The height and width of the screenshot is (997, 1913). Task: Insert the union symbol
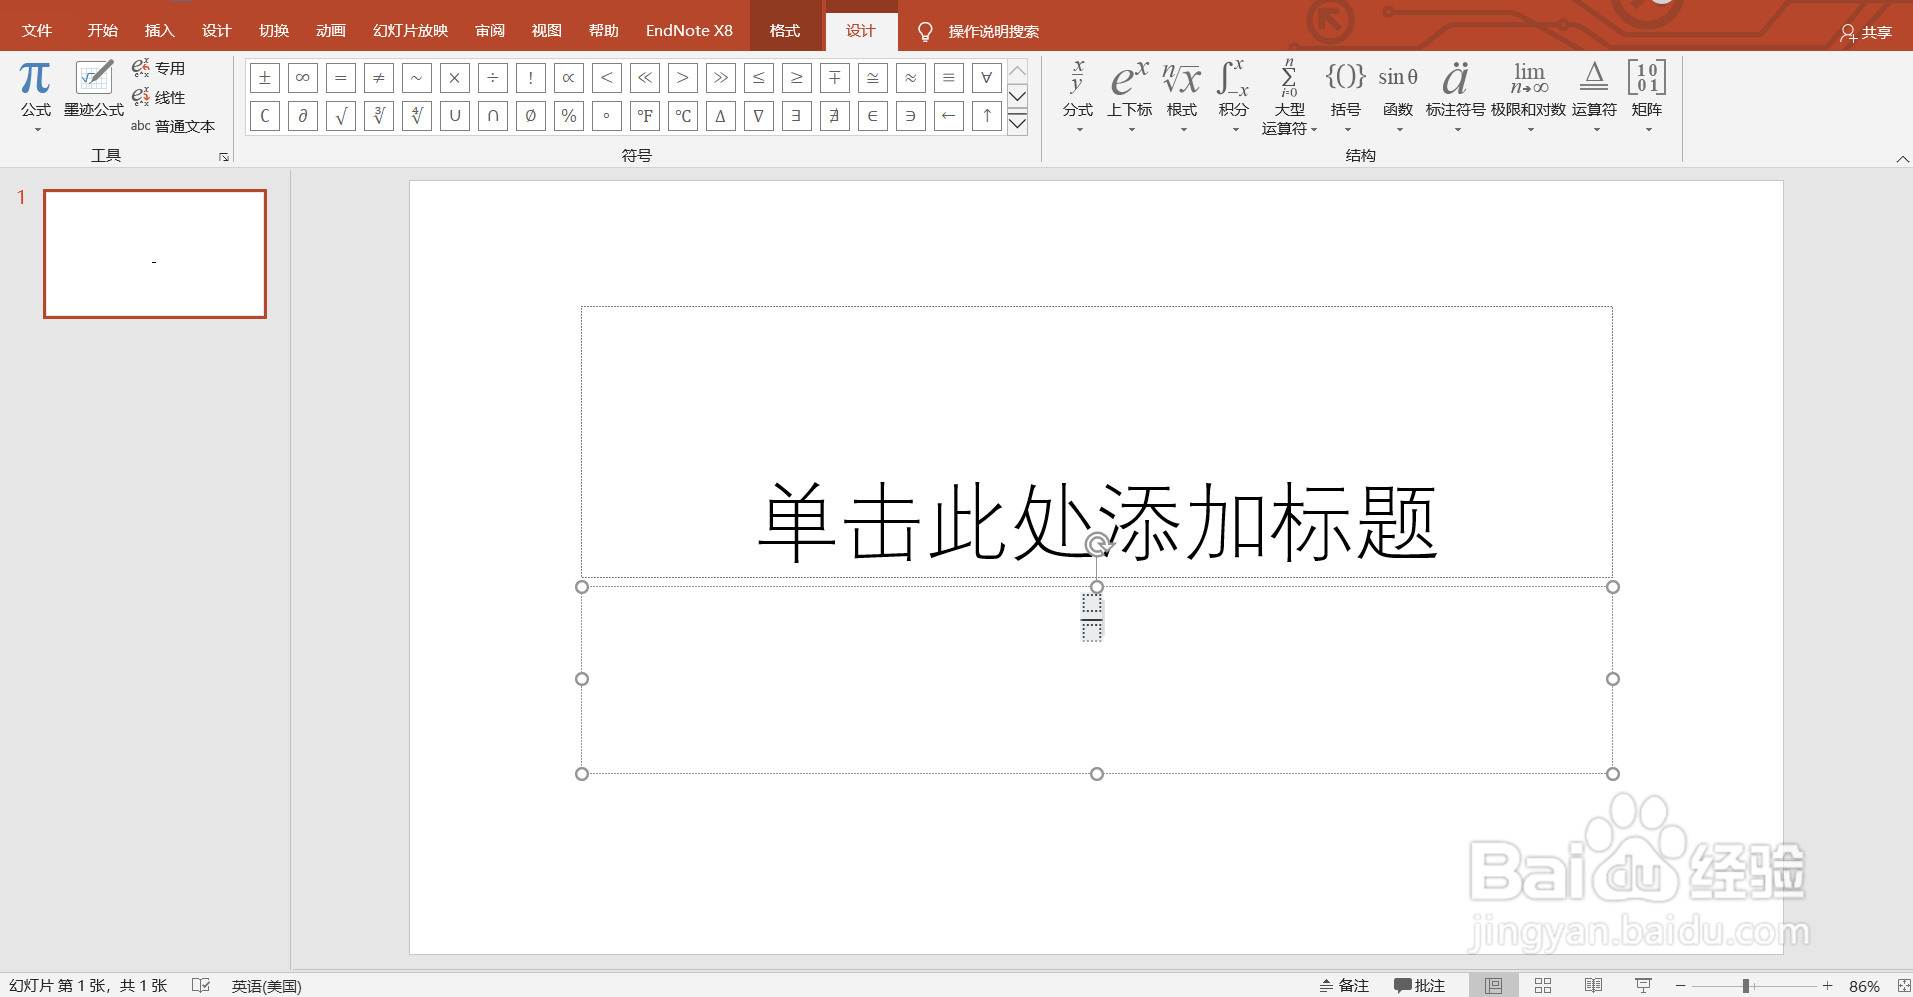(455, 116)
